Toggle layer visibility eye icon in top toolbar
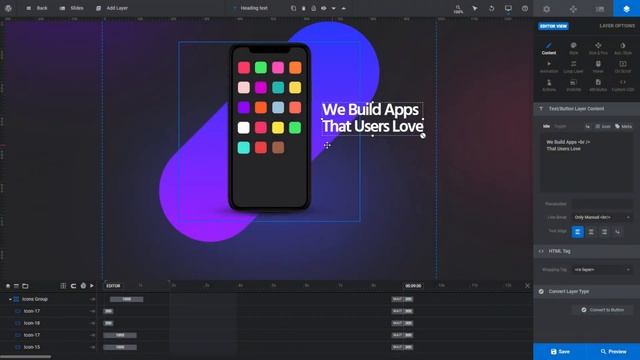The image size is (640, 360). click(324, 8)
